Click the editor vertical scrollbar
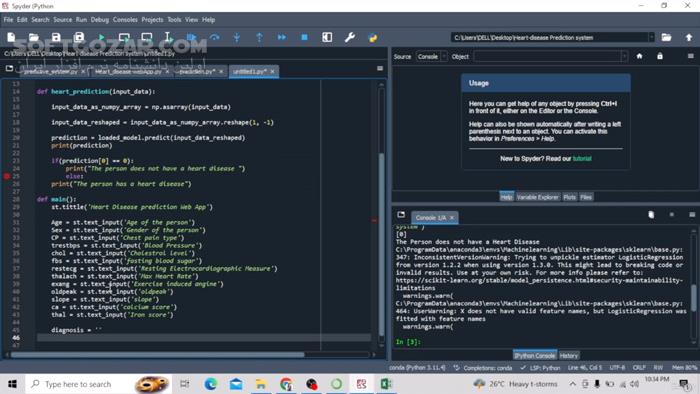The width and height of the screenshot is (700, 394). (381, 245)
